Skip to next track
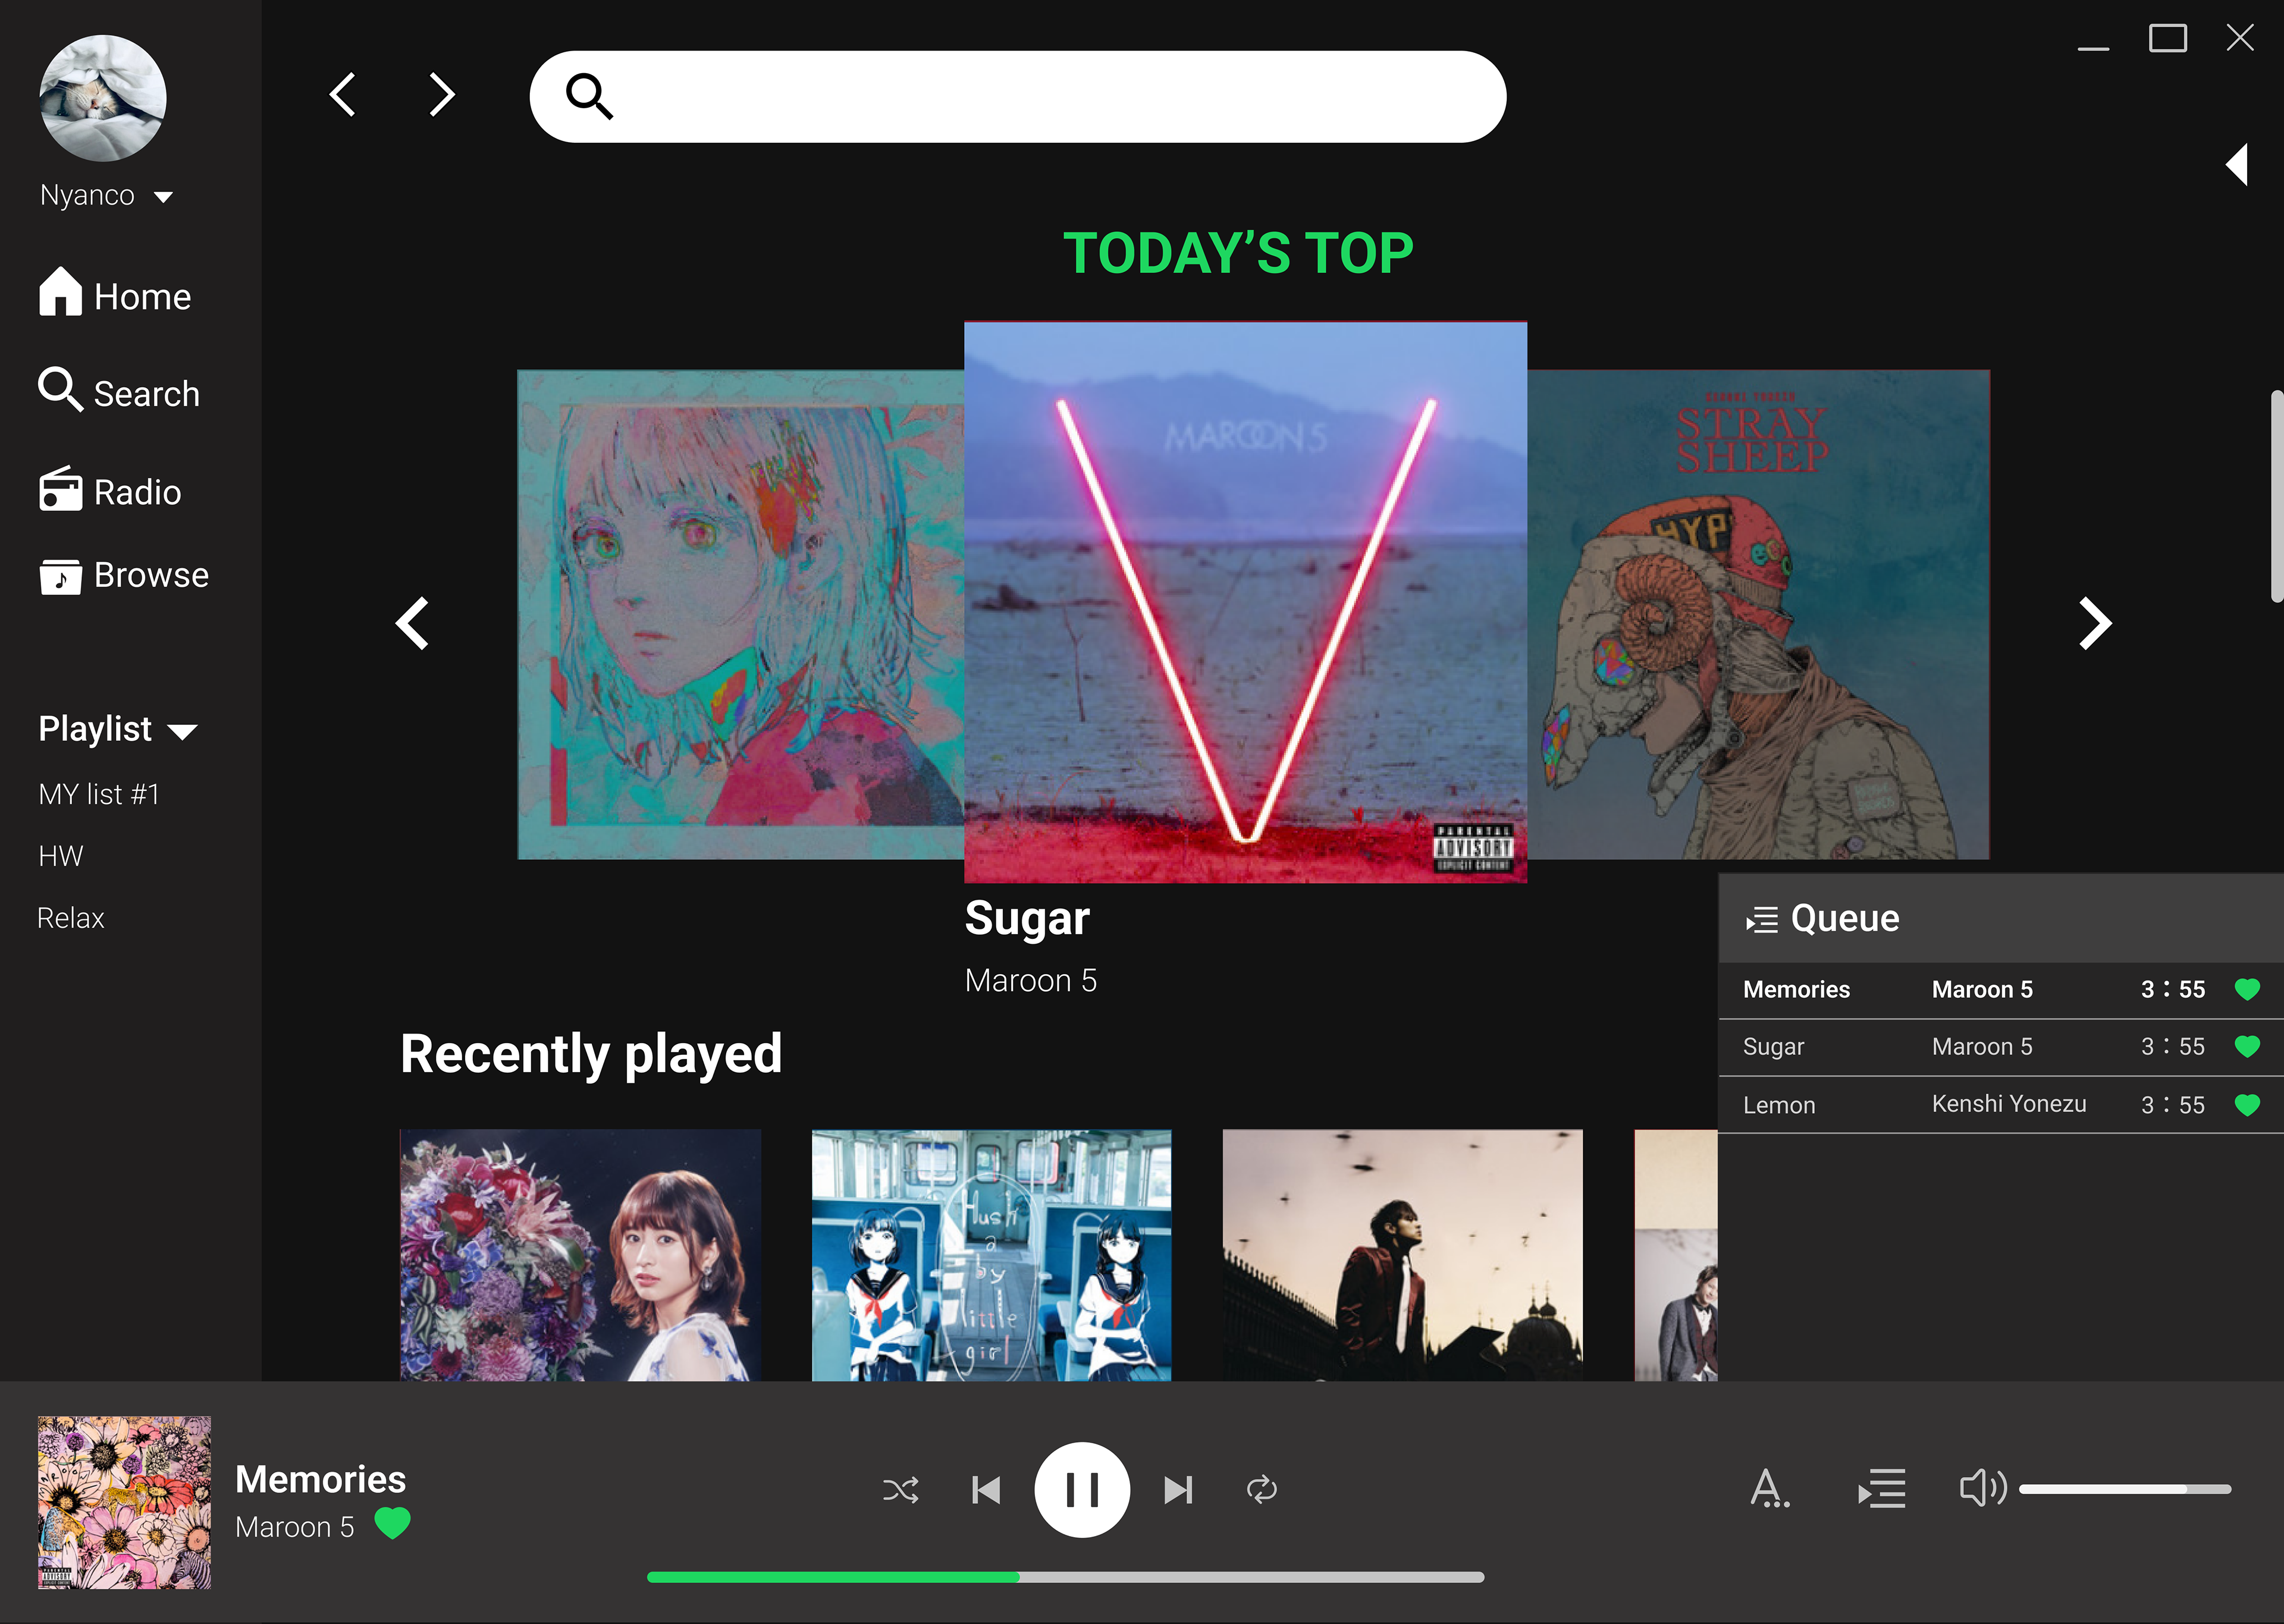2284x1624 pixels. pyautogui.click(x=1178, y=1490)
